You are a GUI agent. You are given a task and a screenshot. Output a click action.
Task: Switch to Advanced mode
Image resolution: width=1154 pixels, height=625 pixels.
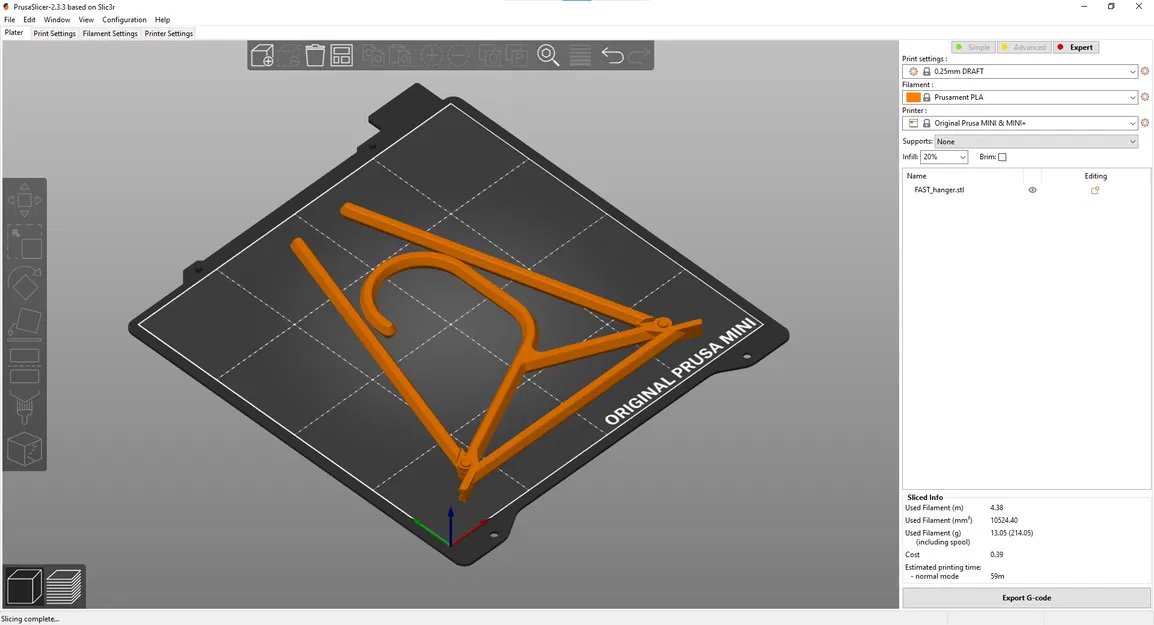[x=1024, y=47]
